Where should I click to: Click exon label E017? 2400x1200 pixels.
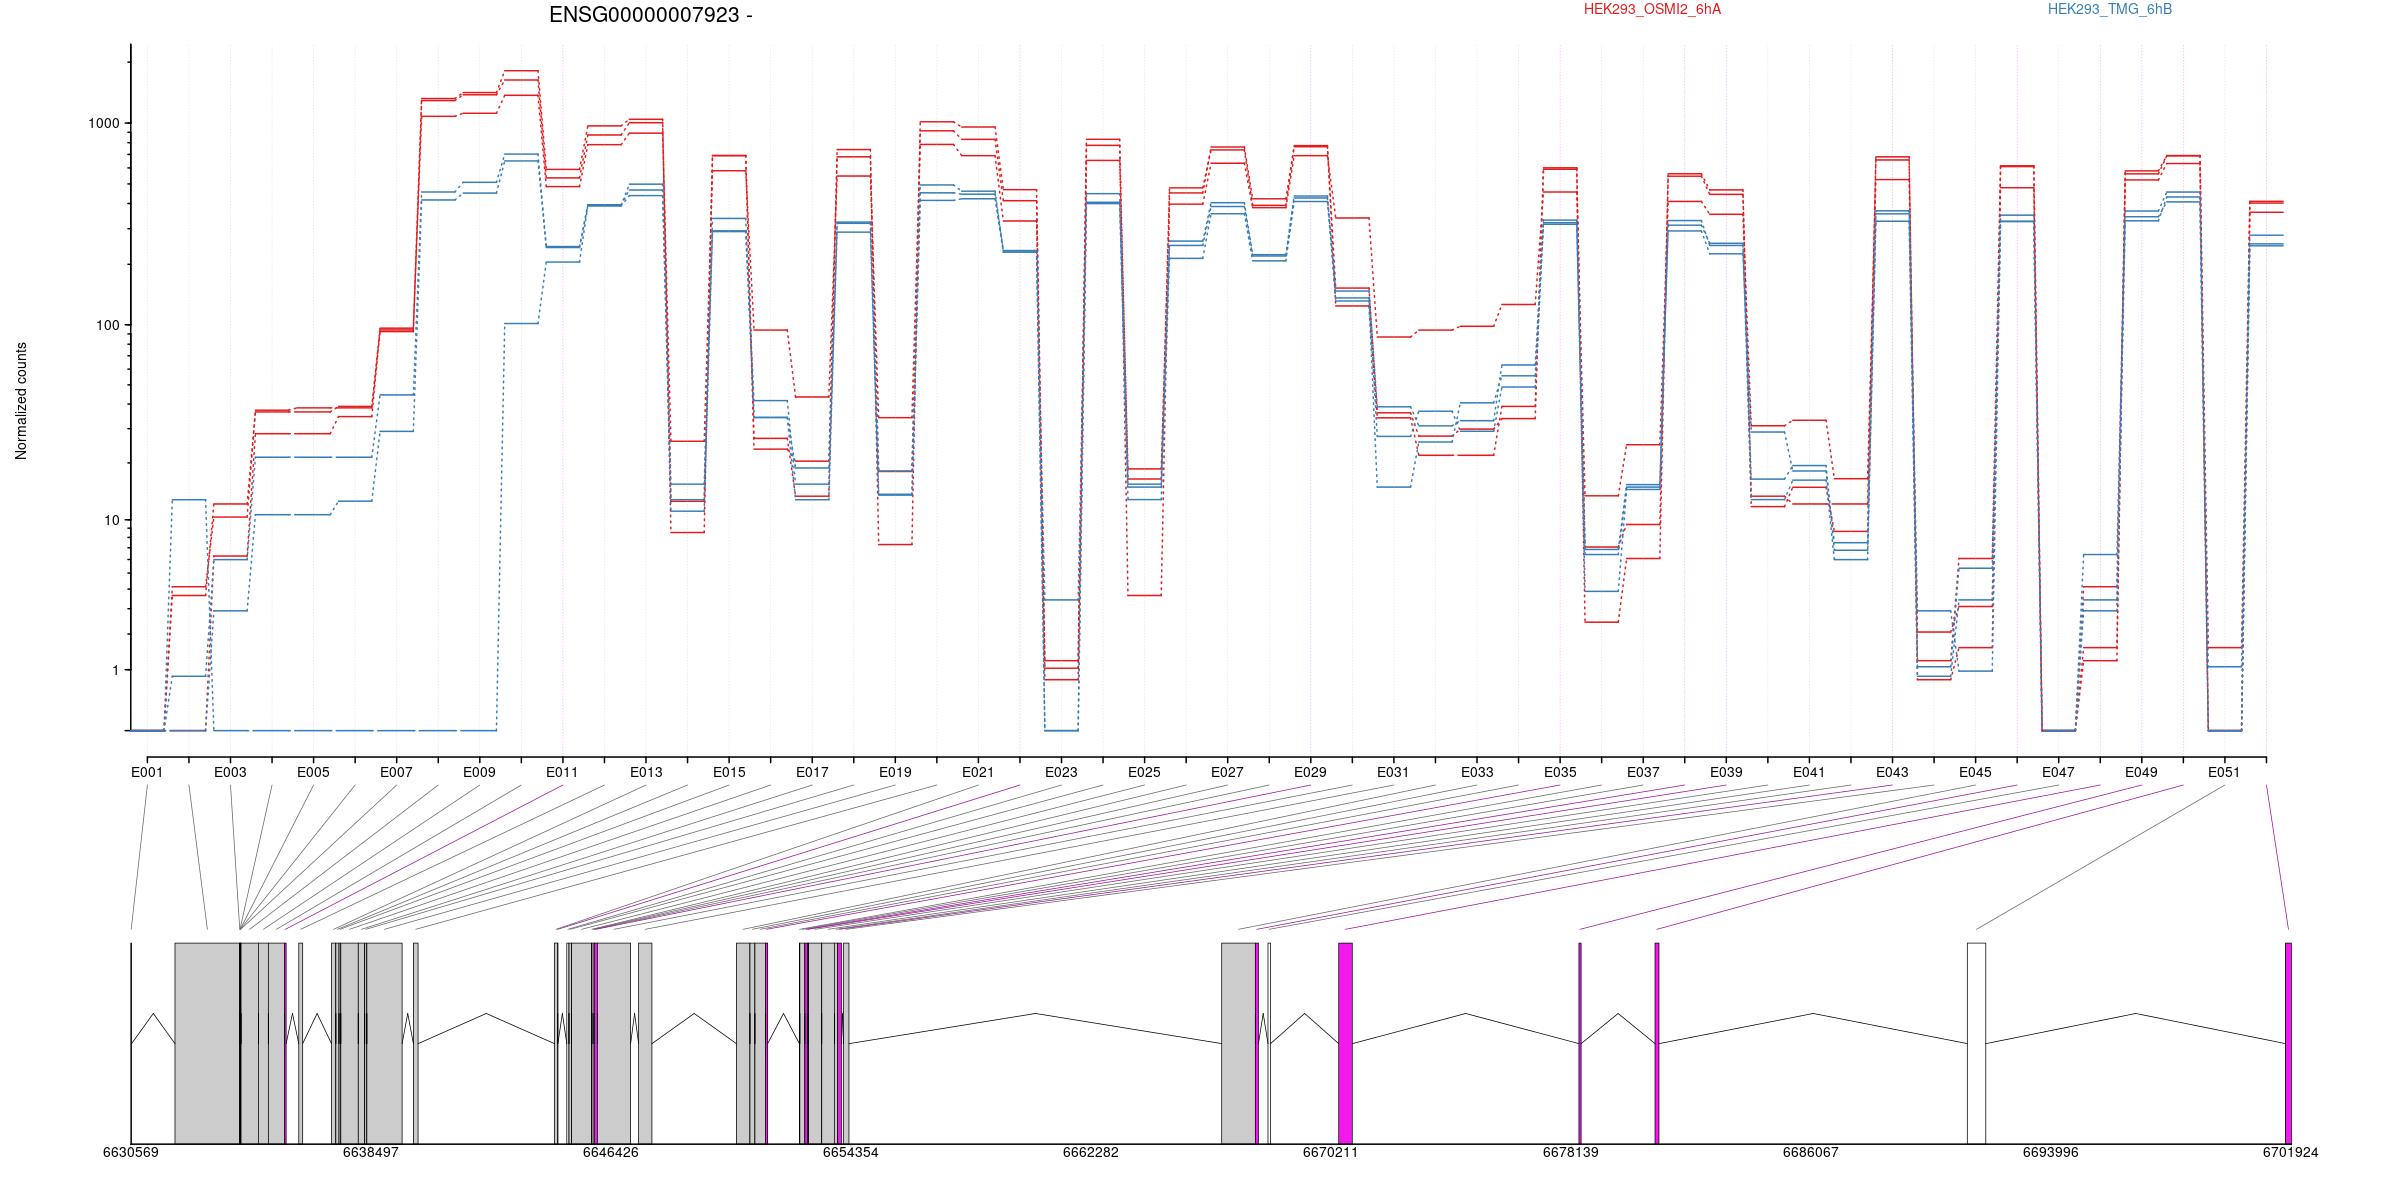(x=812, y=772)
